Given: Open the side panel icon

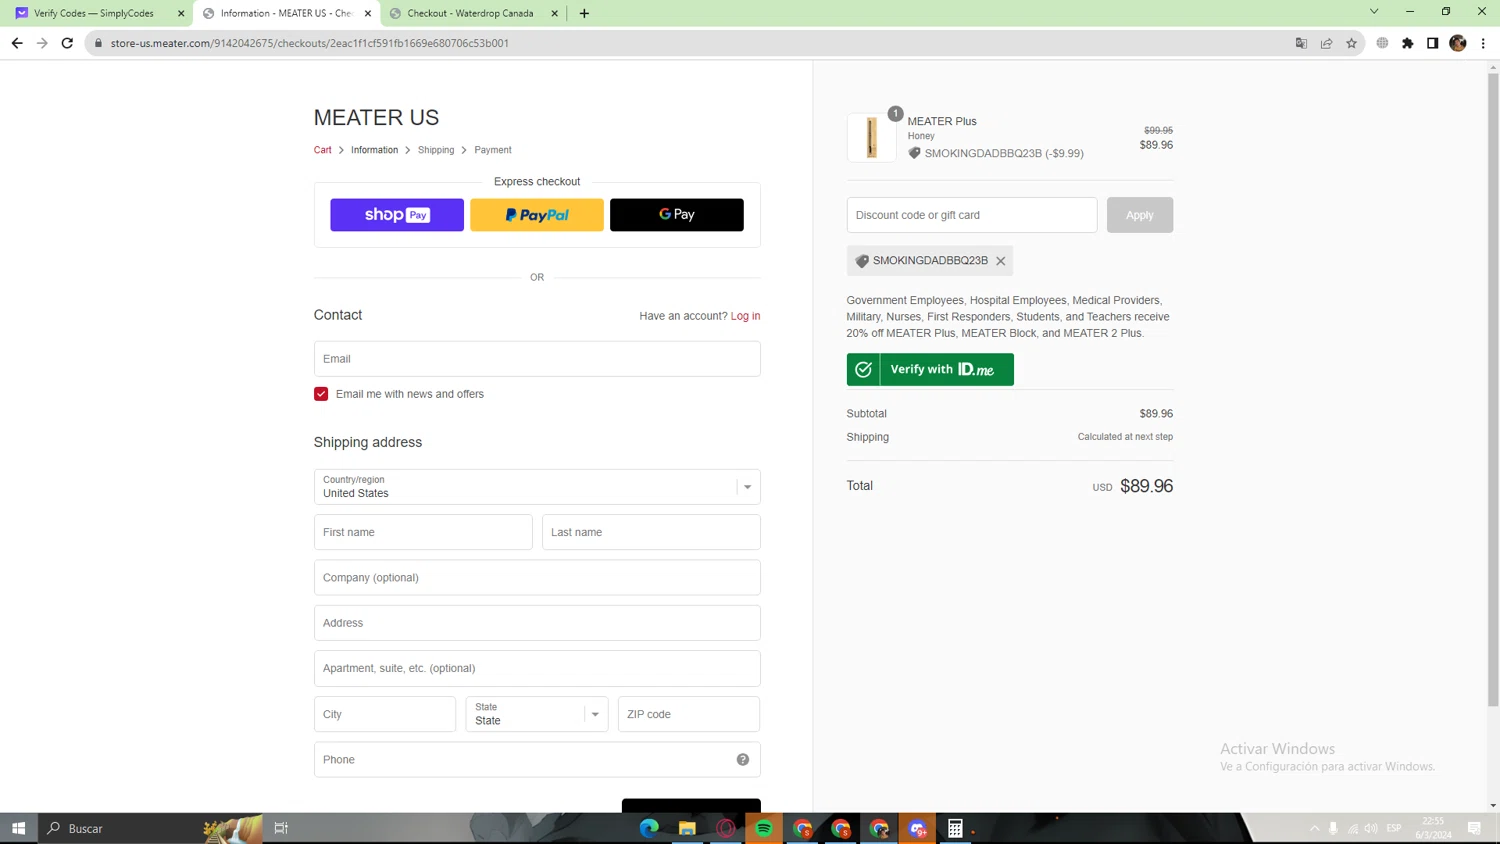Looking at the screenshot, I should coord(1433,43).
